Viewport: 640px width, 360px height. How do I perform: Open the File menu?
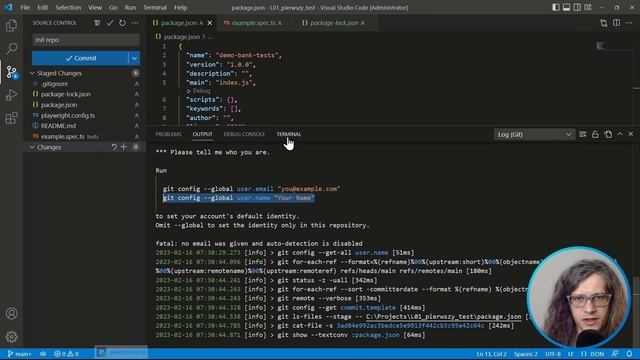tap(25, 7)
